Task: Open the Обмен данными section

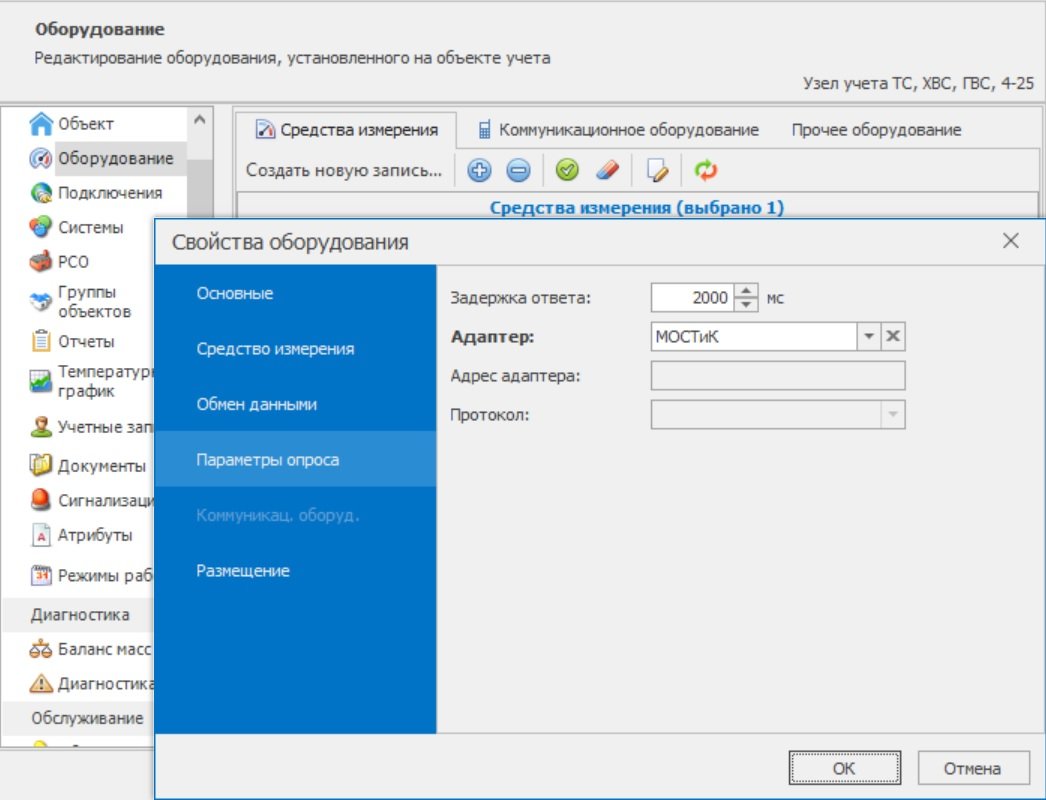Action: pyautogui.click(x=296, y=404)
